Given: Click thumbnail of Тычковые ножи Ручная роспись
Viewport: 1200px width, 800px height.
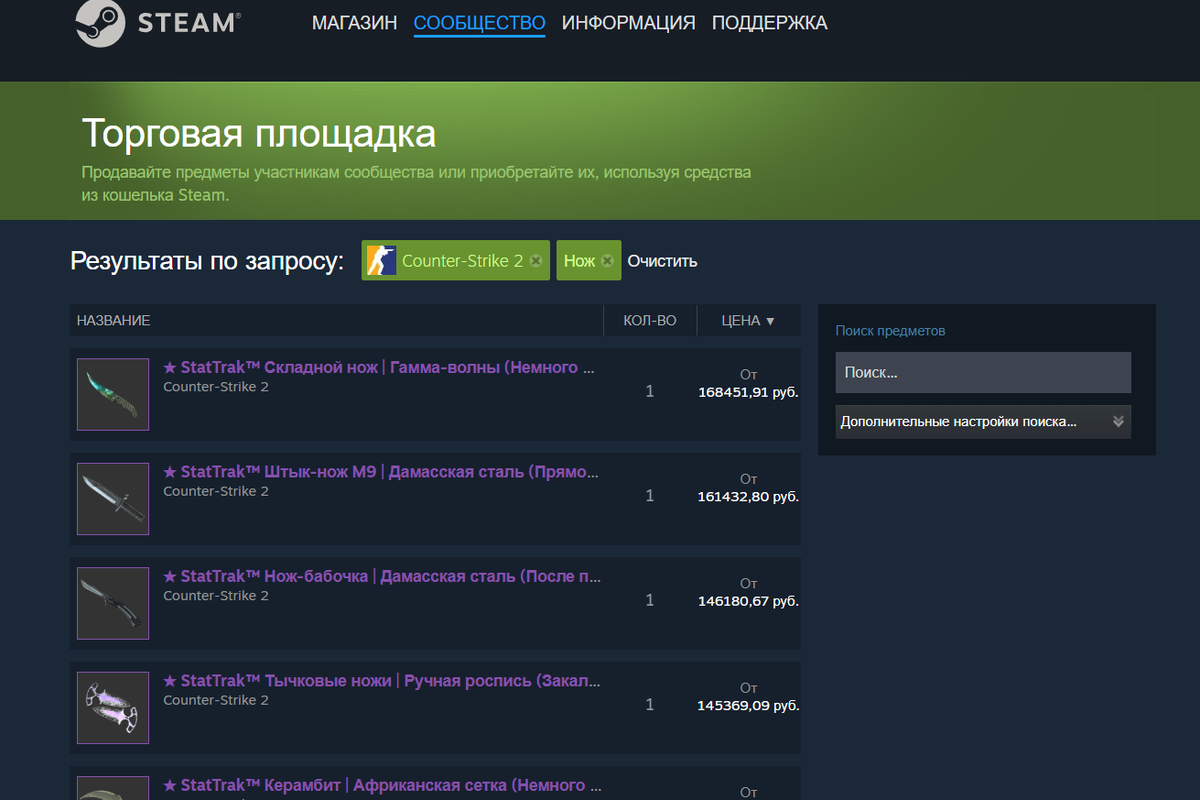Looking at the screenshot, I should point(112,707).
